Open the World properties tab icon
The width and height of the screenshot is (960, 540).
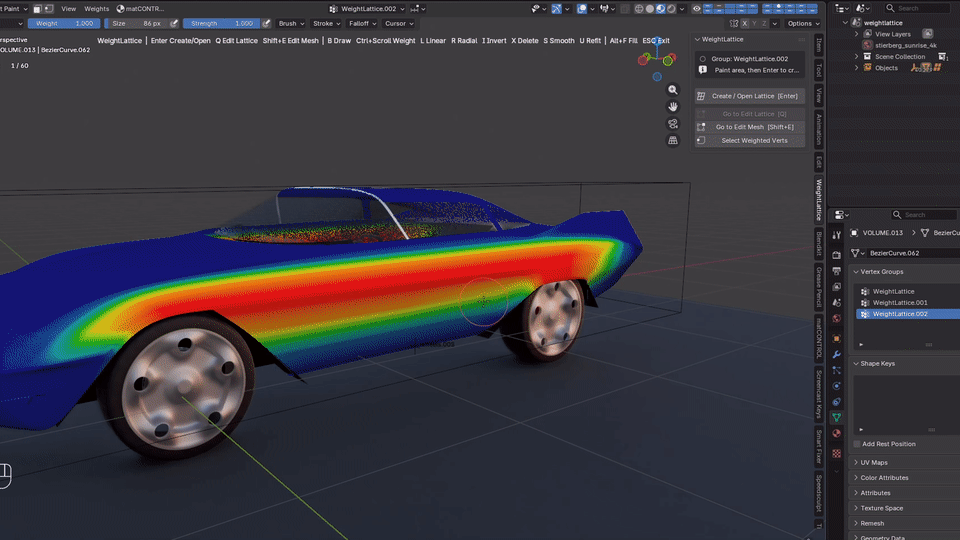tap(836, 318)
